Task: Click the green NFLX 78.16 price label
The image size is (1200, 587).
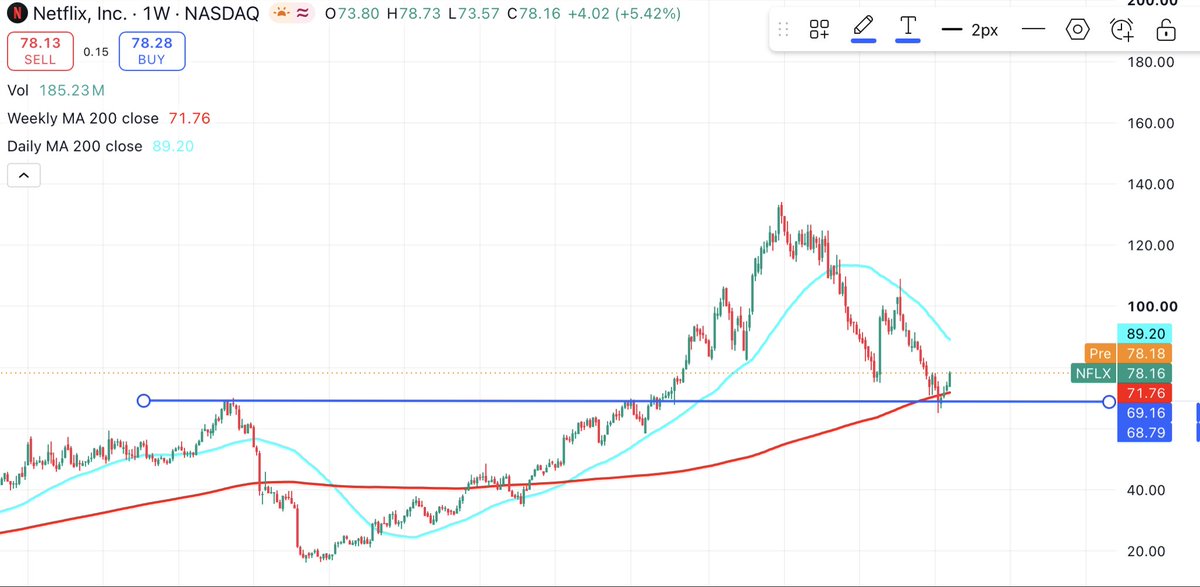Action: 1119,374
